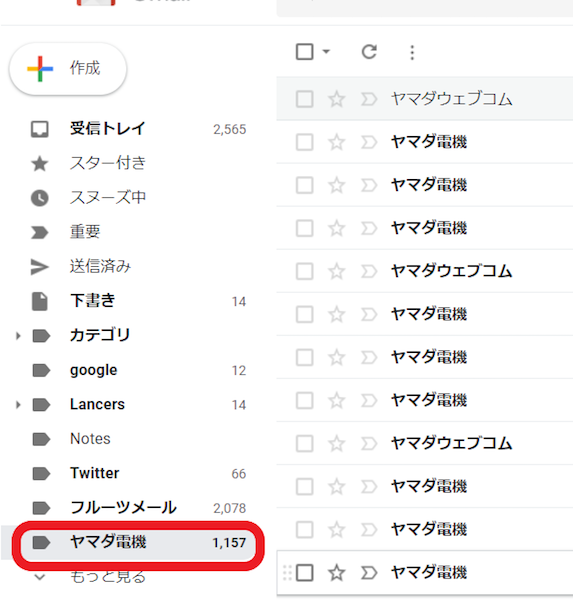Expand もっと見る using the chevron
The height and width of the screenshot is (600, 573).
click(x=39, y=577)
